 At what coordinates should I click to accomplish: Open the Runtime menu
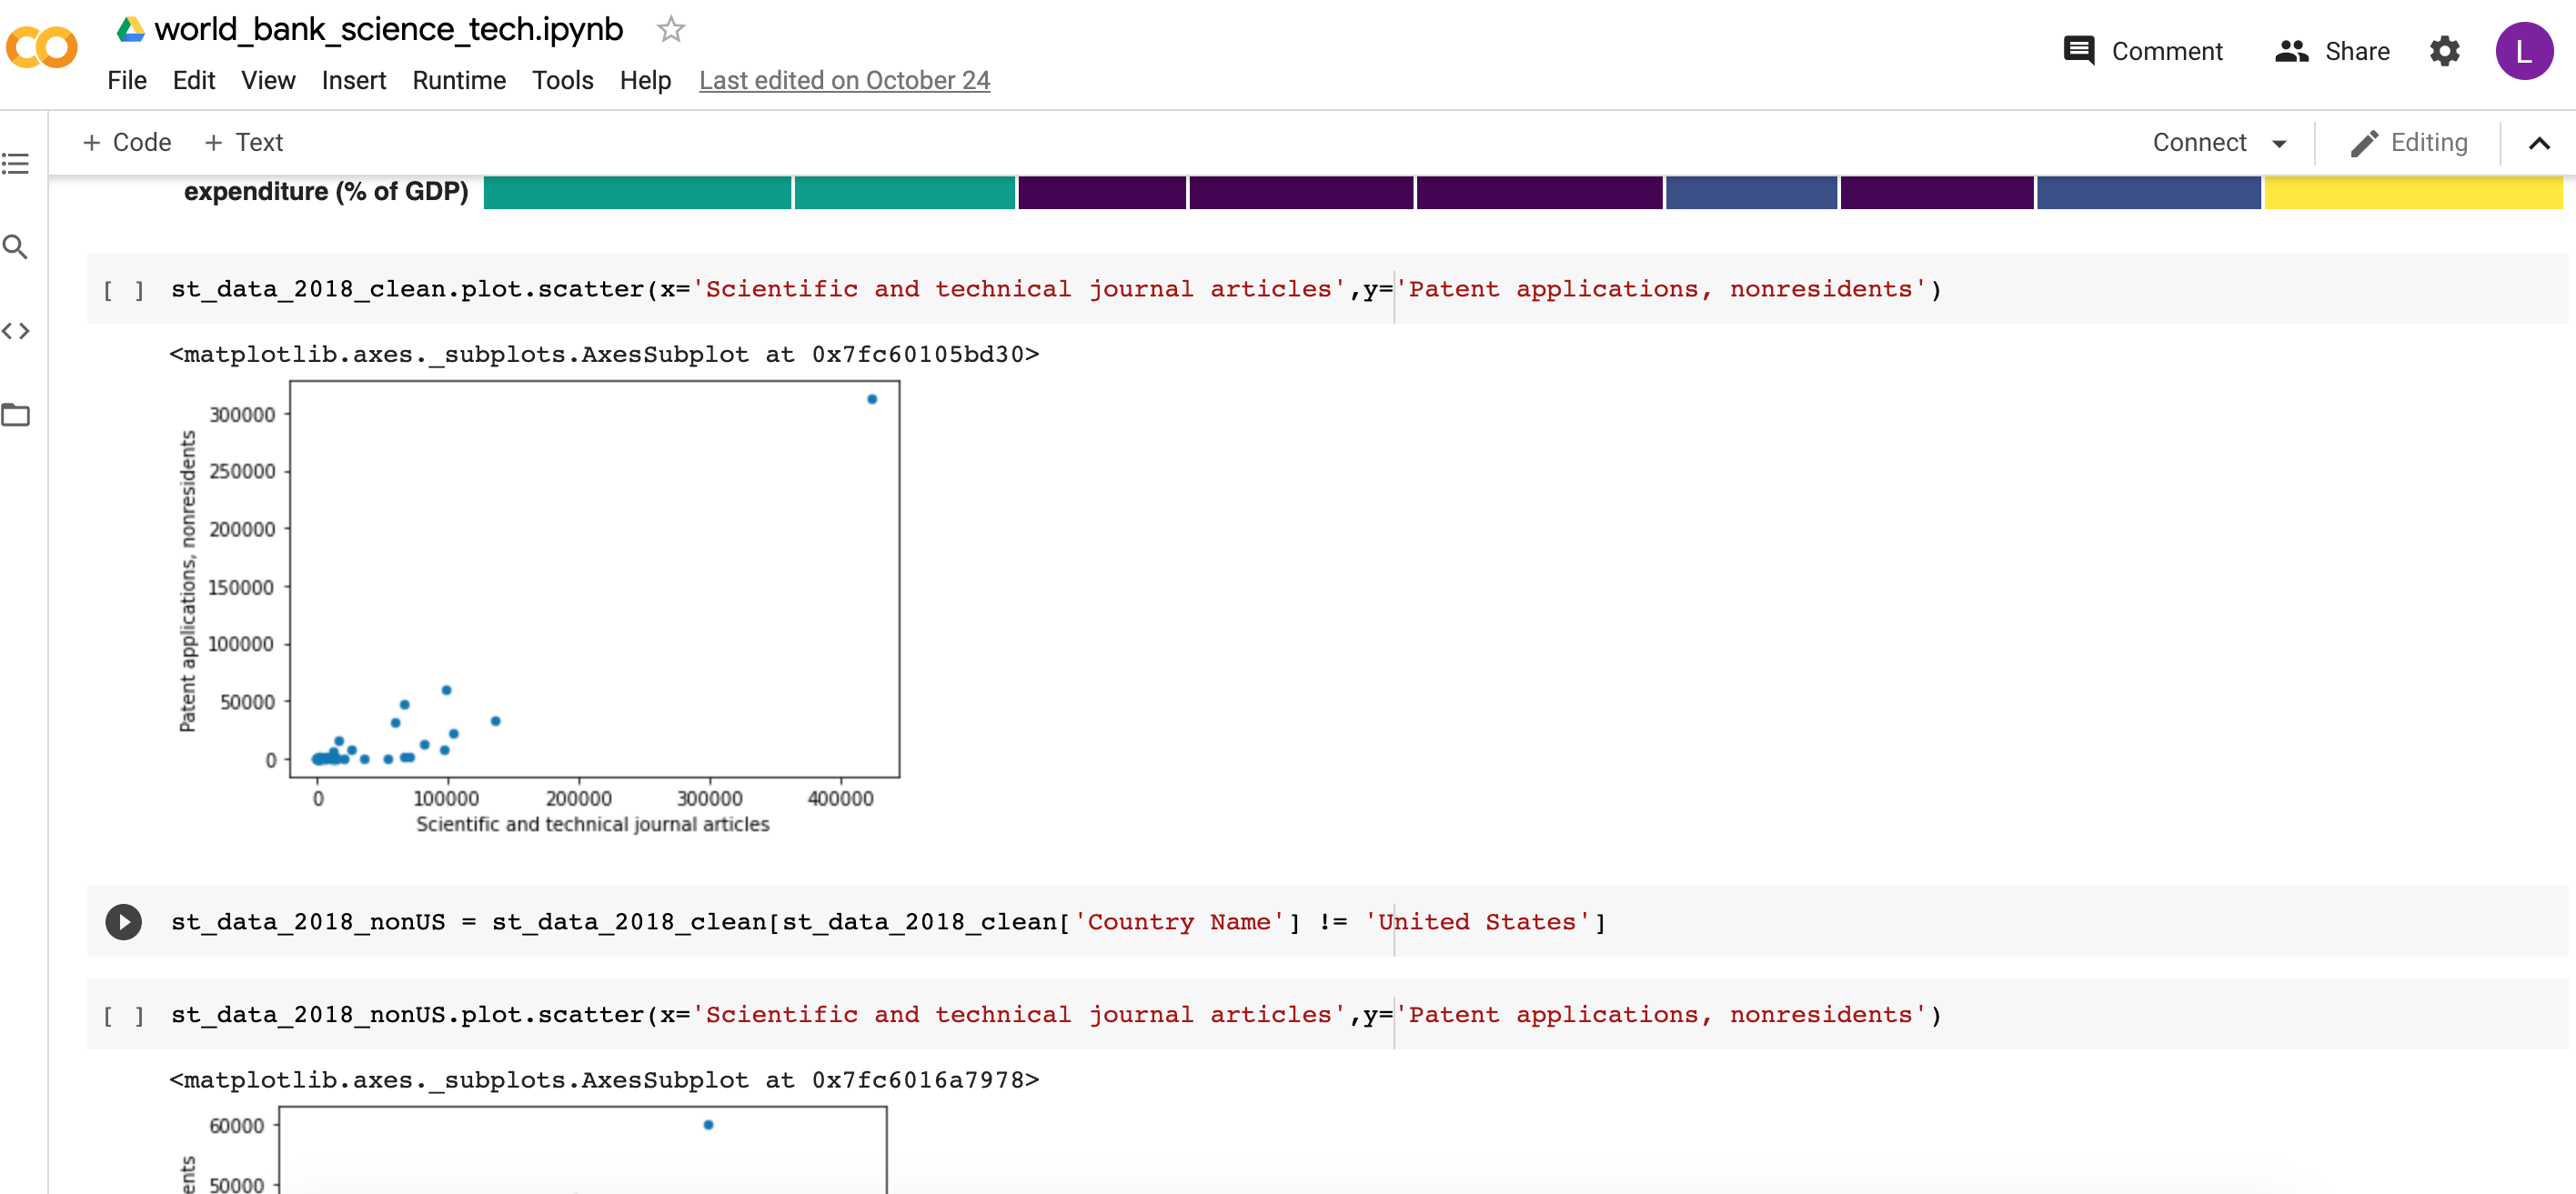458,80
